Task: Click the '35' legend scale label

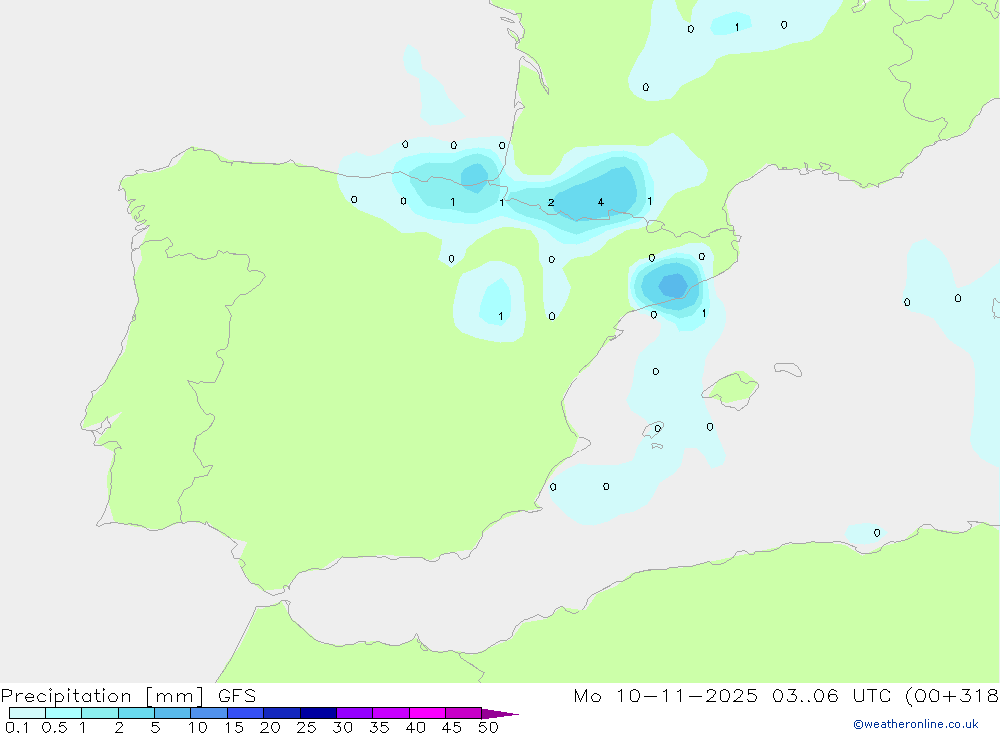Action: 379,727
